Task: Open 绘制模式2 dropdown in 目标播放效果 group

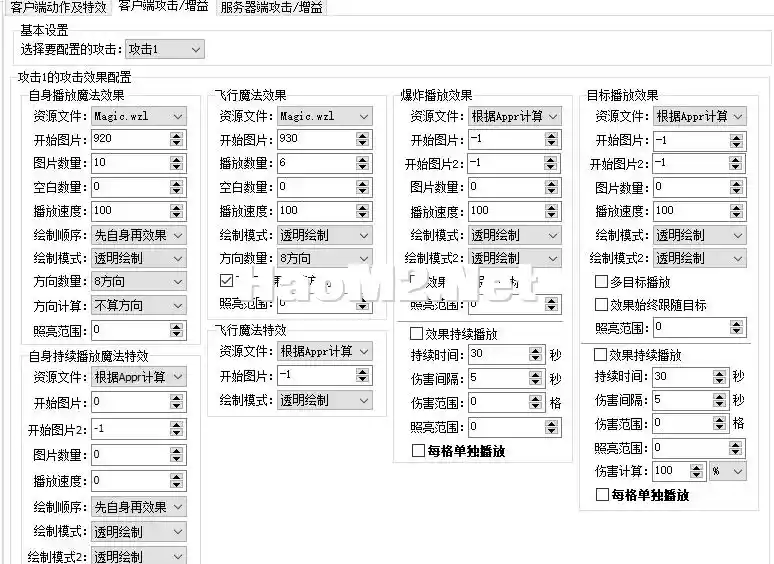Action: coord(699,258)
